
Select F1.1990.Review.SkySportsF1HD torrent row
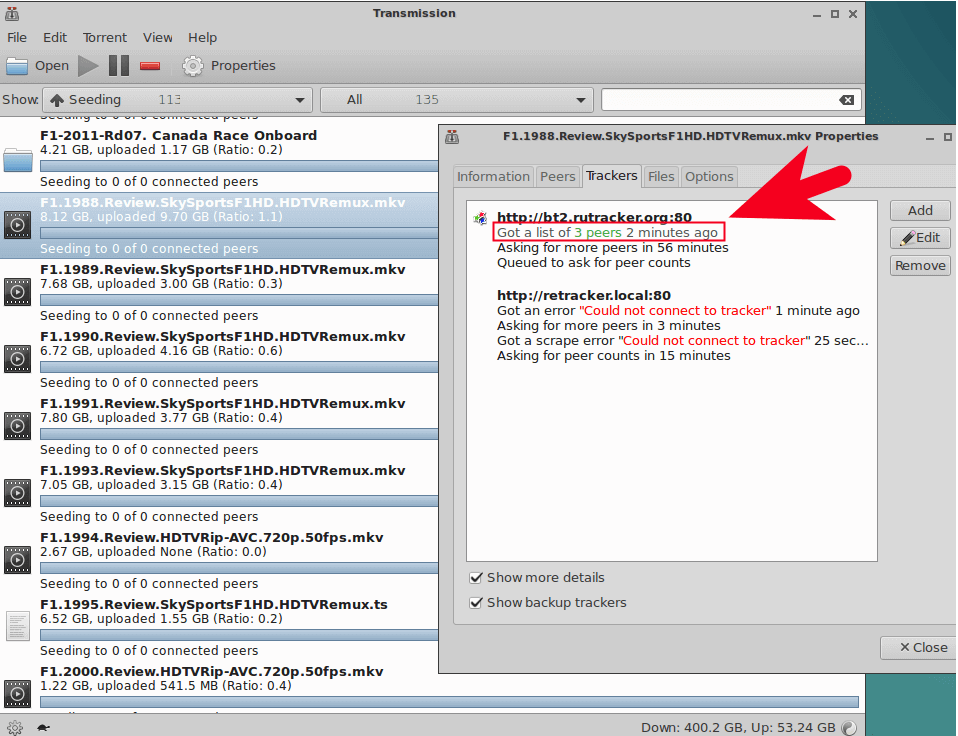pyautogui.click(x=219, y=360)
